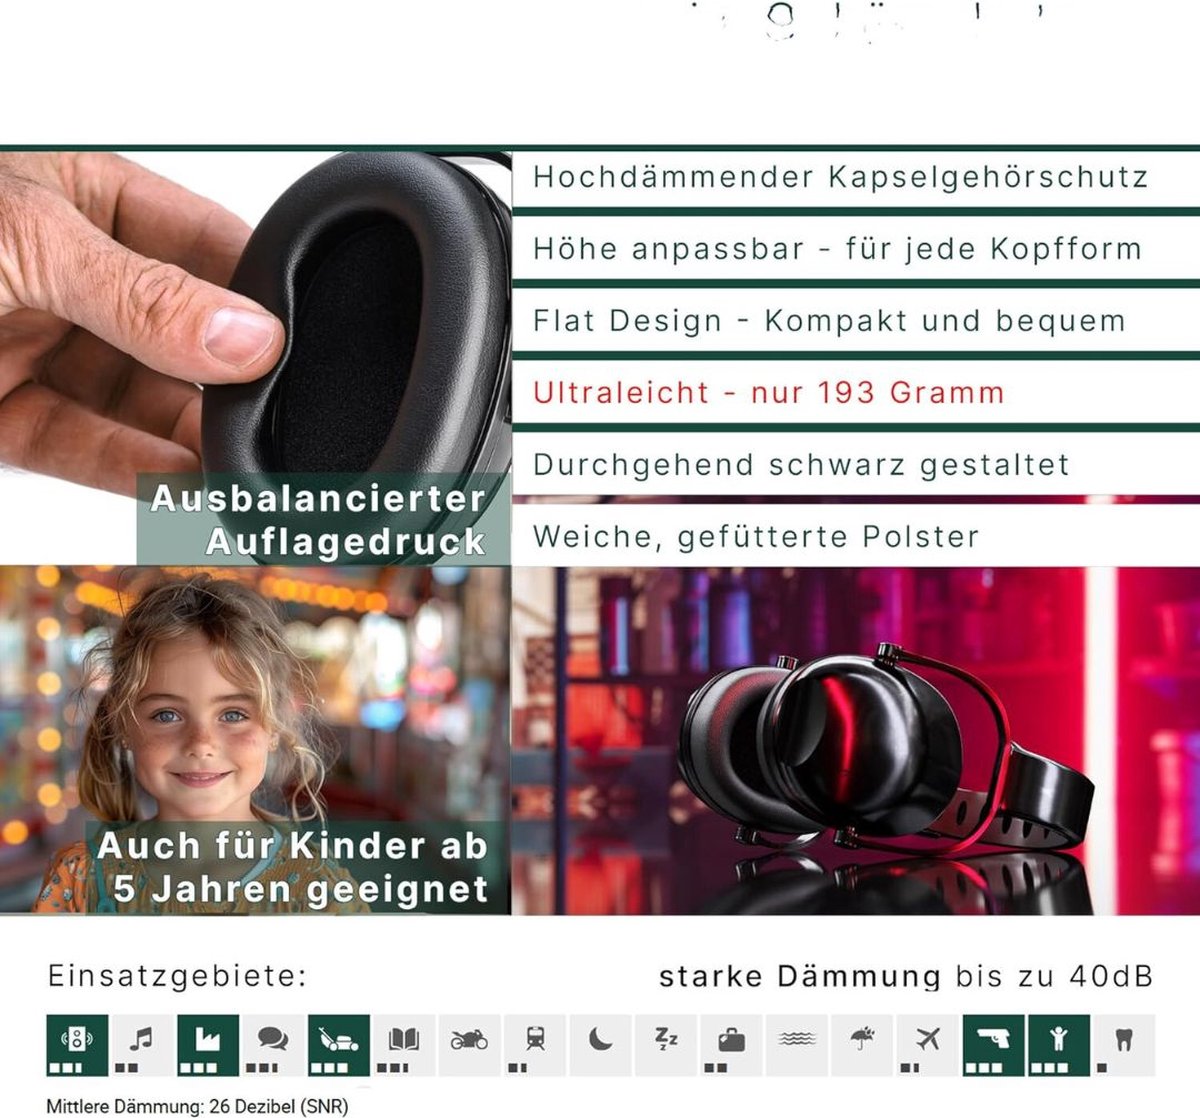Select the open book icon

pos(404,1044)
